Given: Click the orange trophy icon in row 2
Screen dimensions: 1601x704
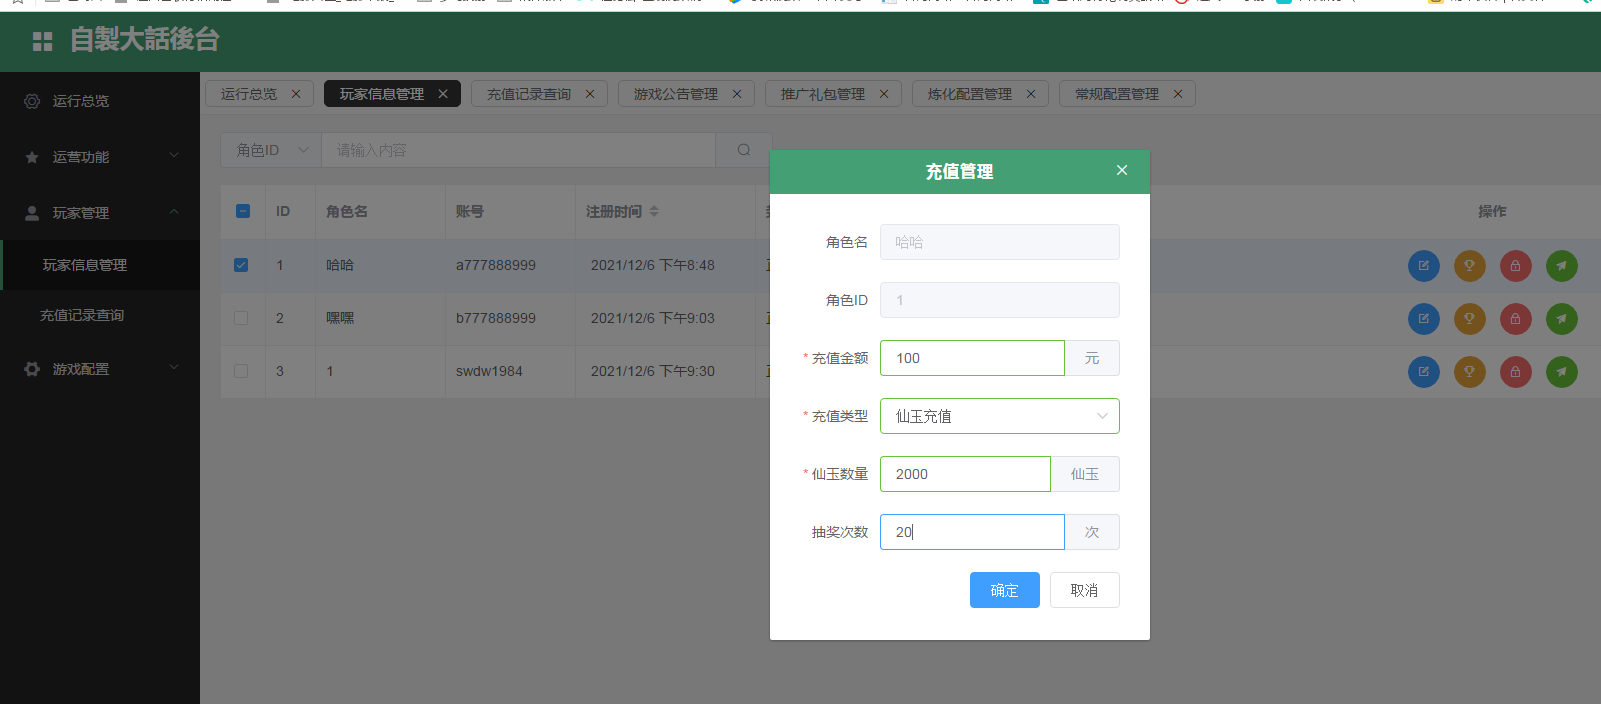Looking at the screenshot, I should point(1469,319).
